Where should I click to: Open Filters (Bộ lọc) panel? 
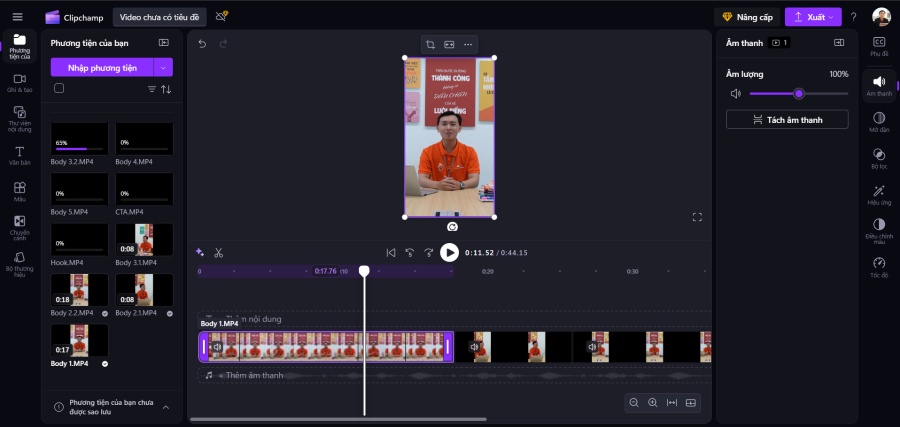tap(879, 158)
